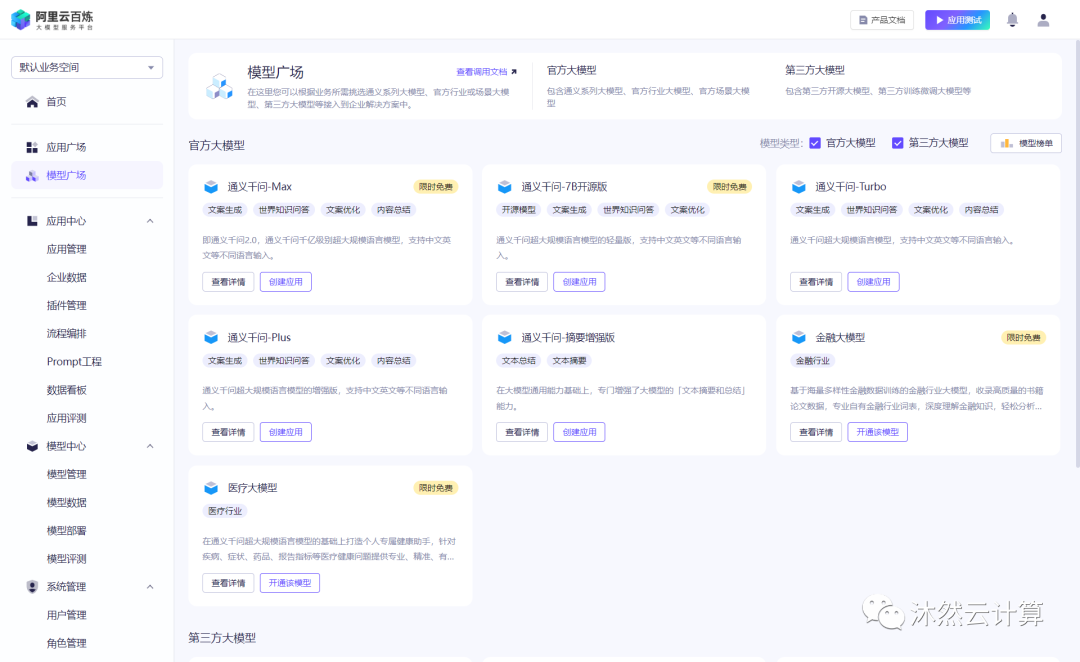1080x662 pixels.
Task: Click the 应用中心 section icon
Action: tap(32, 221)
